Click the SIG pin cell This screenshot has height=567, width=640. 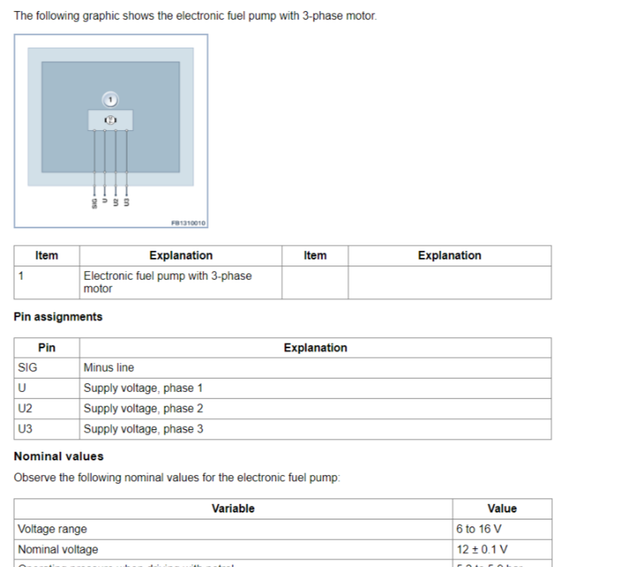(x=47, y=368)
